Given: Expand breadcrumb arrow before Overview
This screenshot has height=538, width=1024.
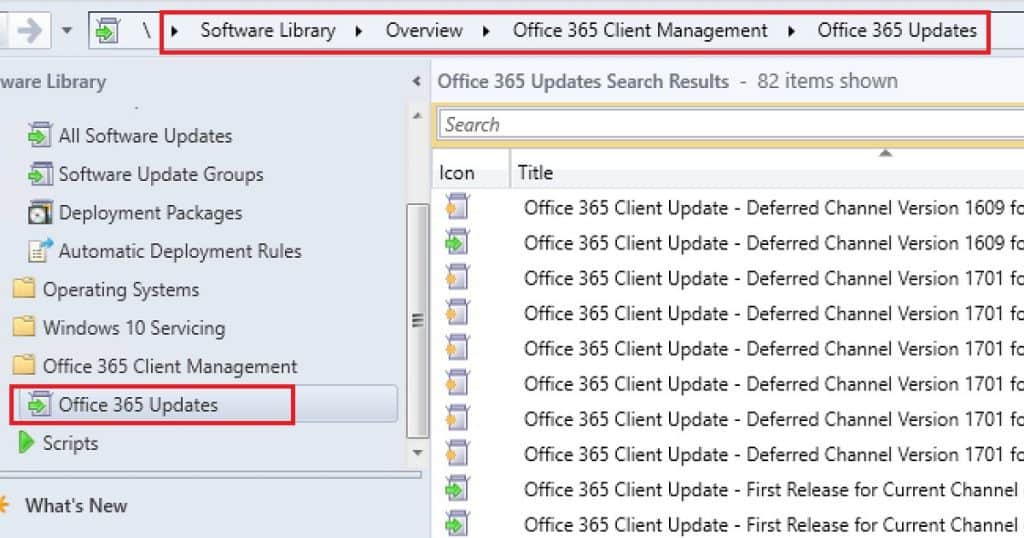Looking at the screenshot, I should 359,31.
